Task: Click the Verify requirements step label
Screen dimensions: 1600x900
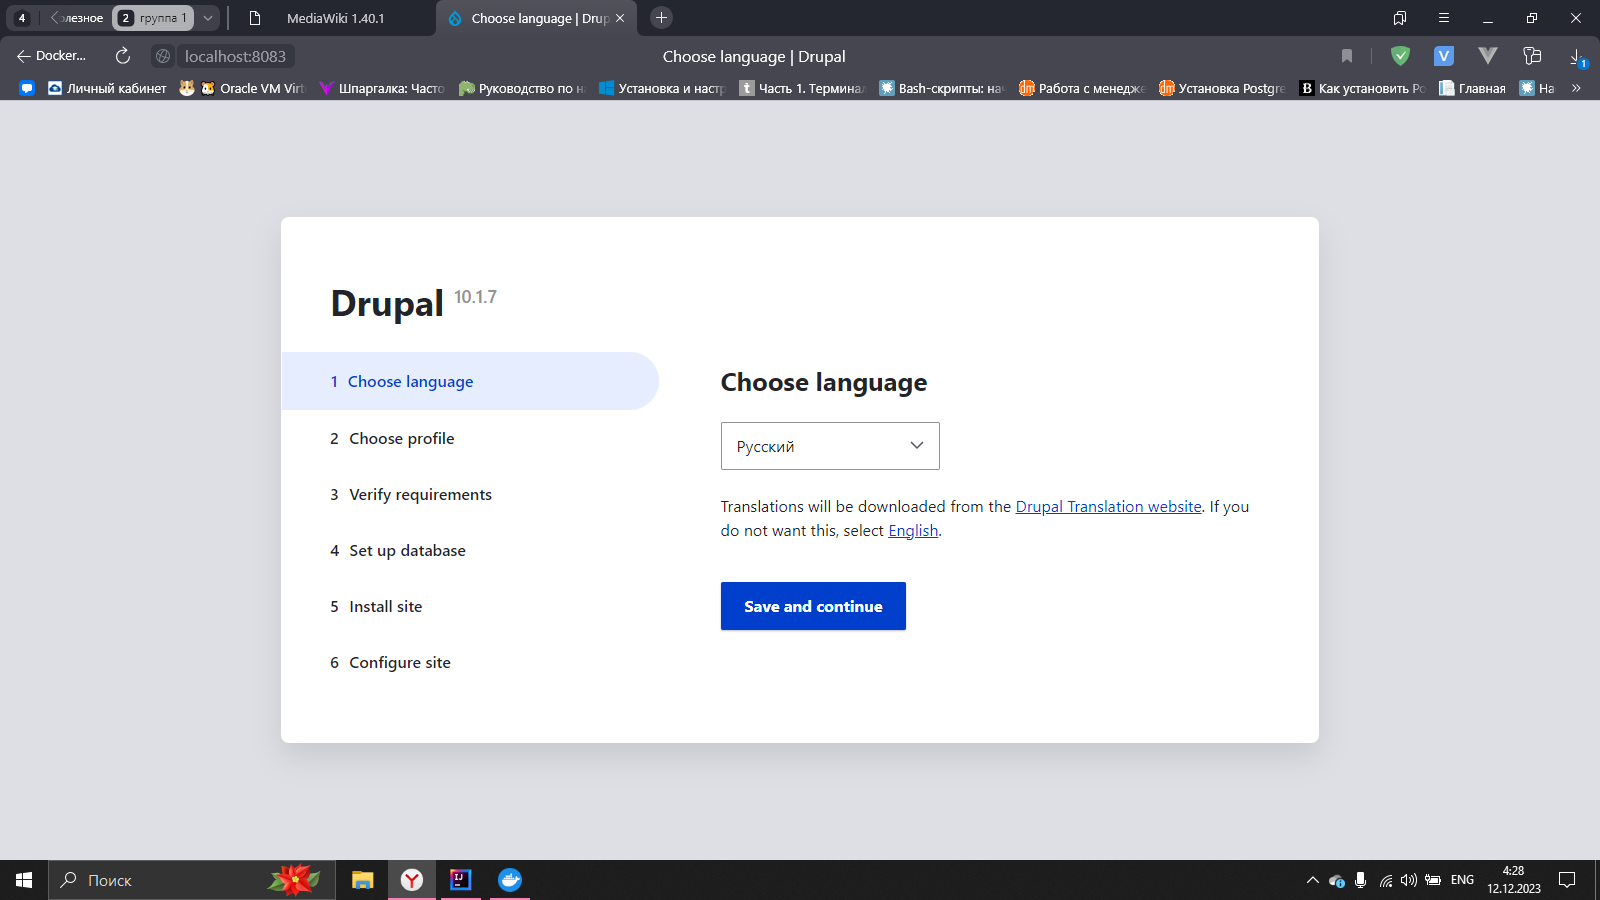Action: 420,494
